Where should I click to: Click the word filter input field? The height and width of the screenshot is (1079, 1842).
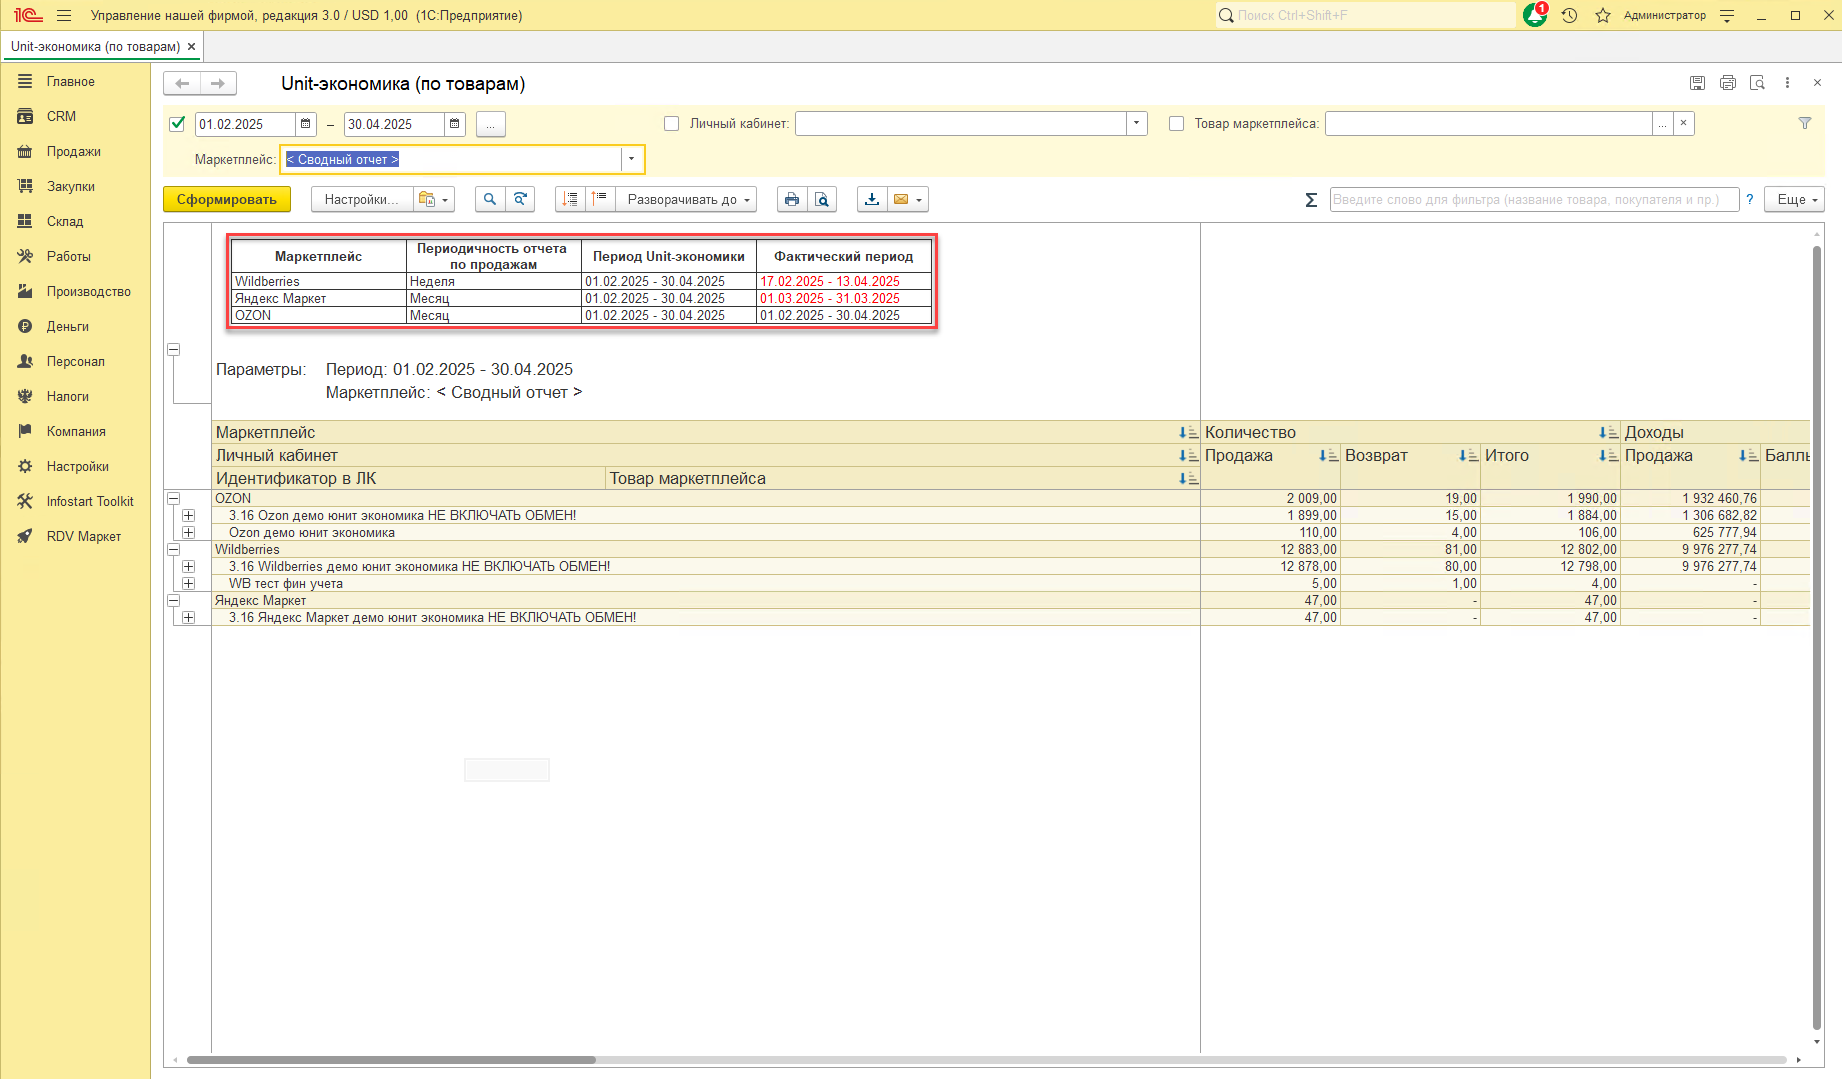[1534, 199]
